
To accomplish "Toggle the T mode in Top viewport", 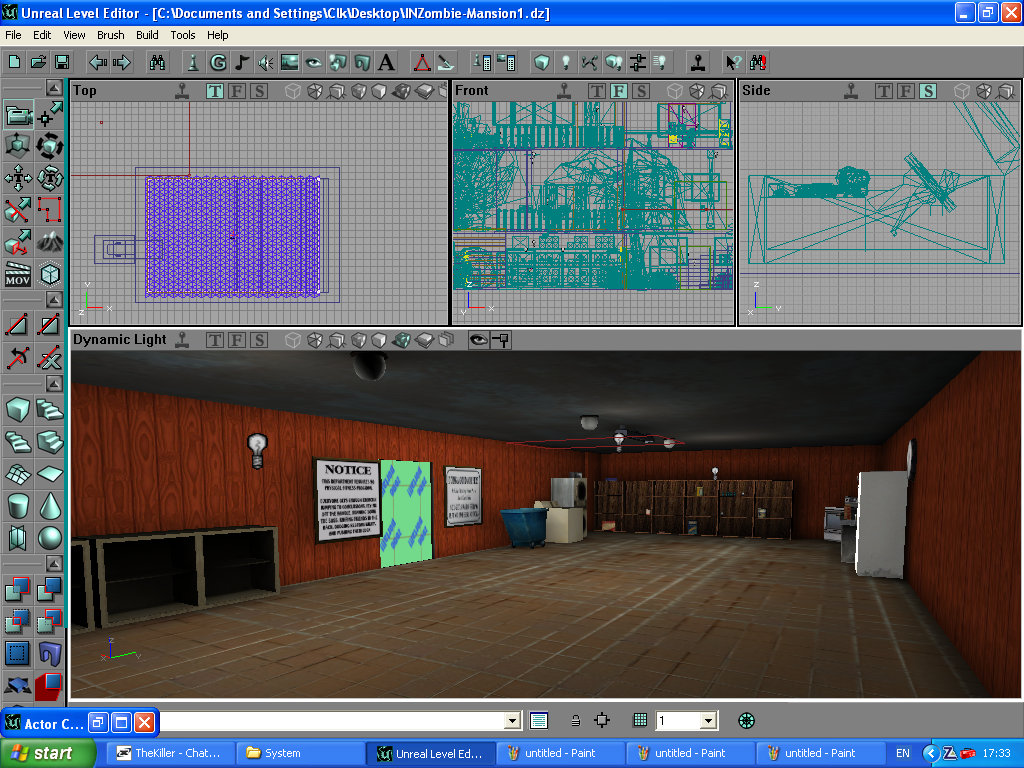I will [x=215, y=91].
